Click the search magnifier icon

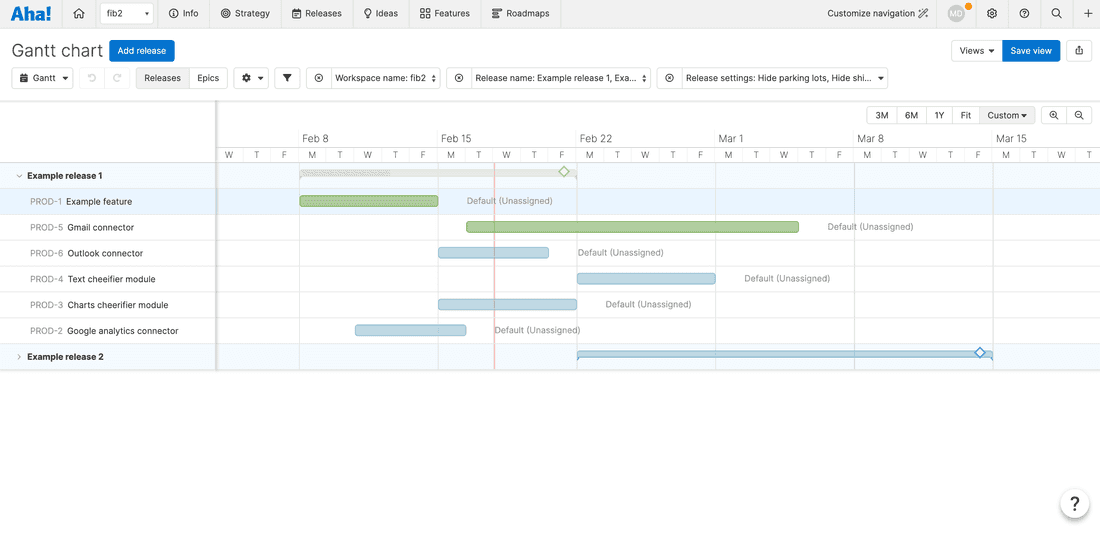1057,13
